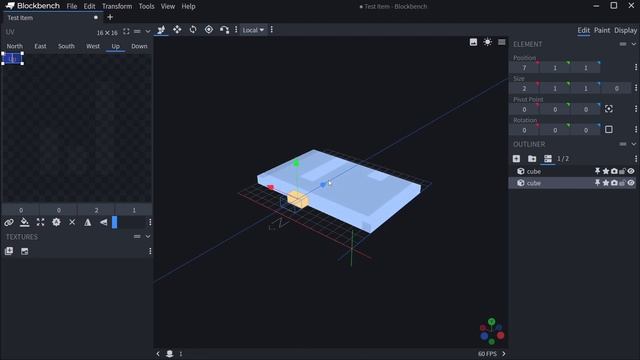Image resolution: width=640 pixels, height=360 pixels.
Task: Center the pivot point icon
Action: click(609, 109)
